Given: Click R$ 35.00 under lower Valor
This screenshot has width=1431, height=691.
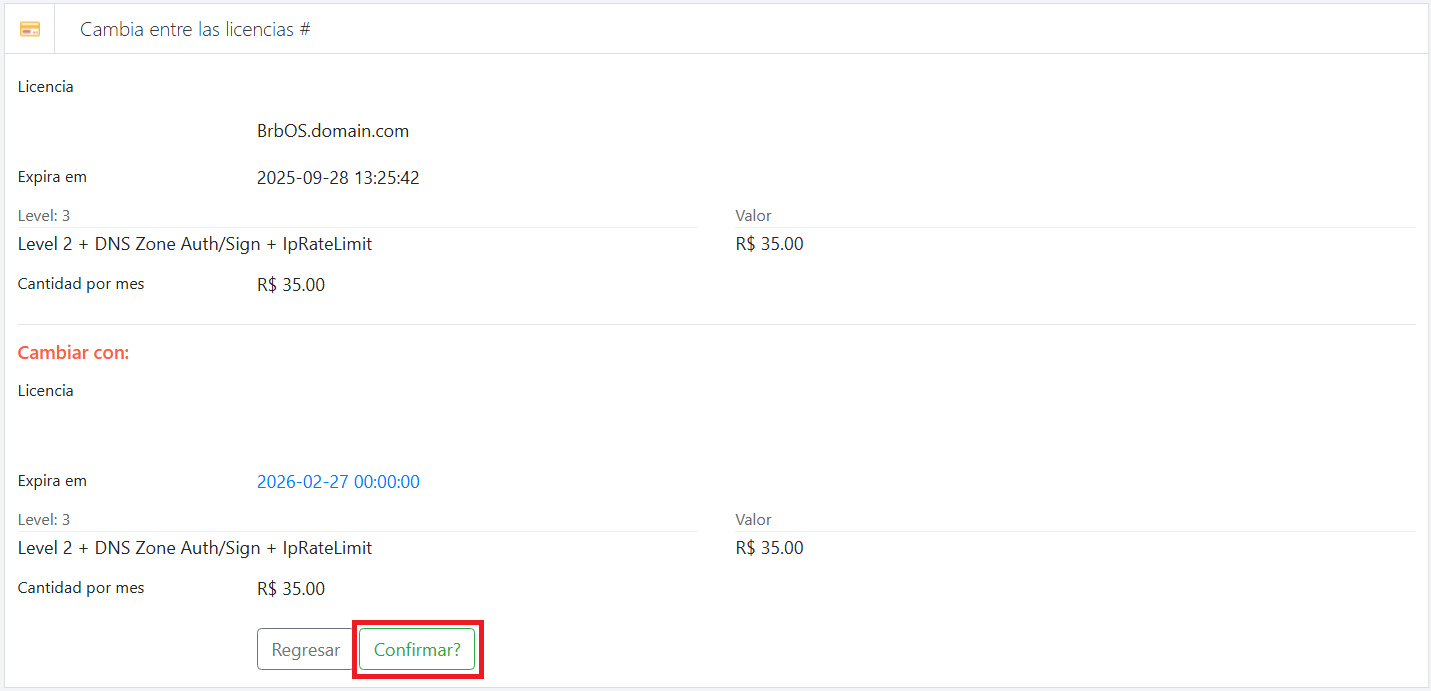Looking at the screenshot, I should click(x=769, y=548).
